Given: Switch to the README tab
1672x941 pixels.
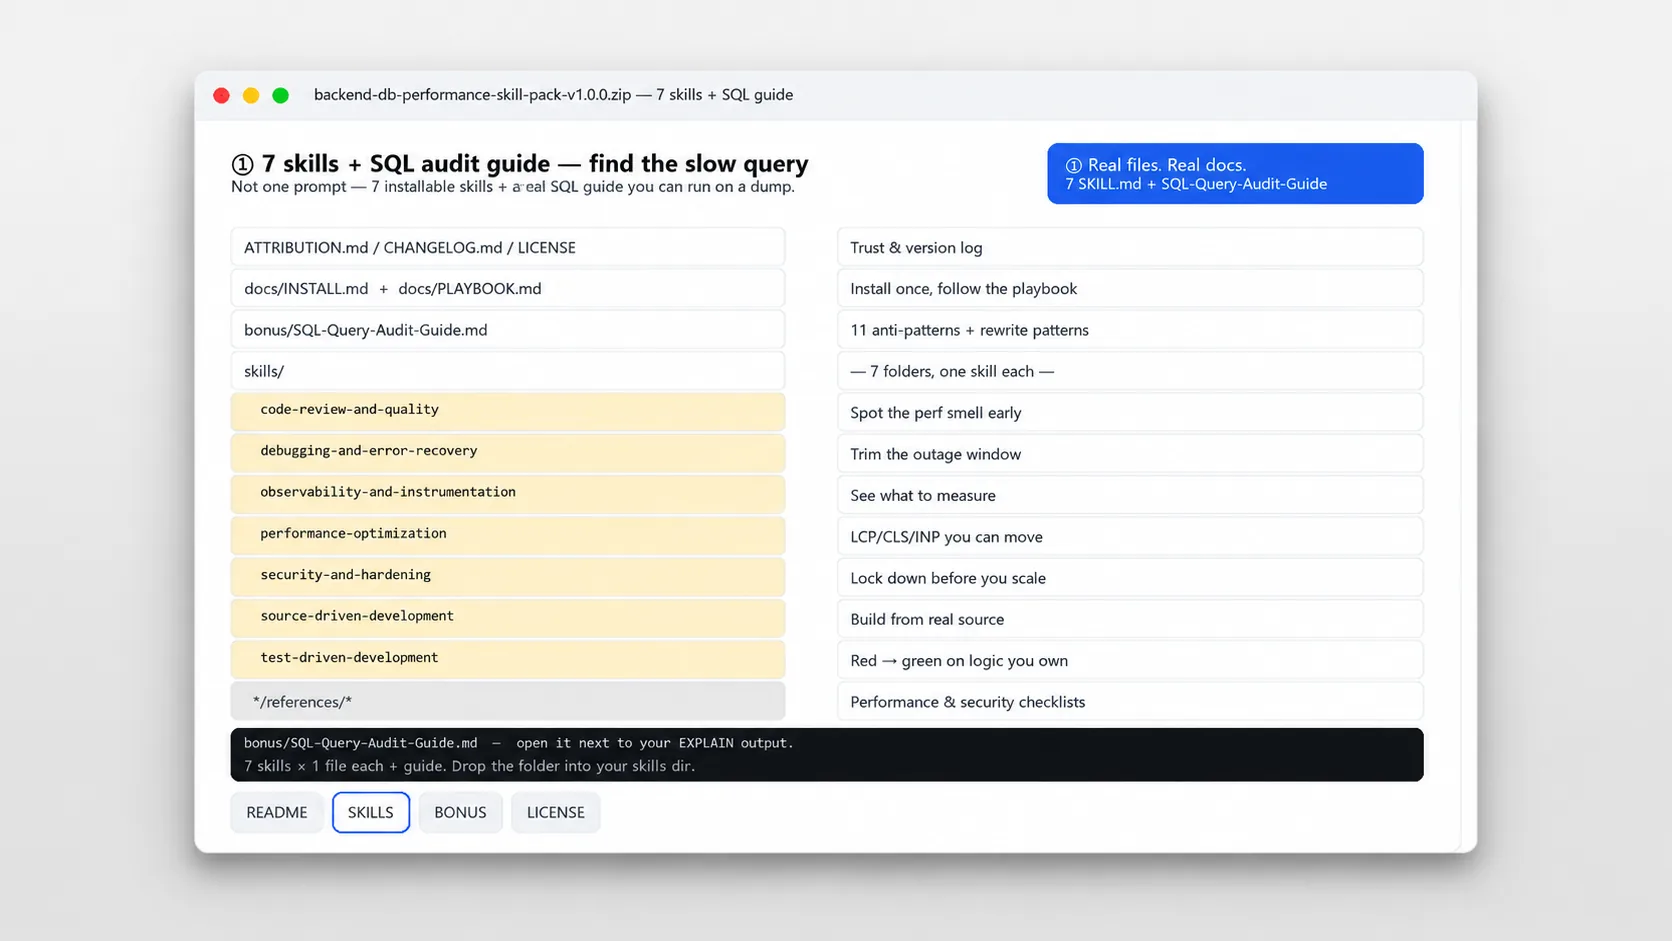Looking at the screenshot, I should [277, 812].
